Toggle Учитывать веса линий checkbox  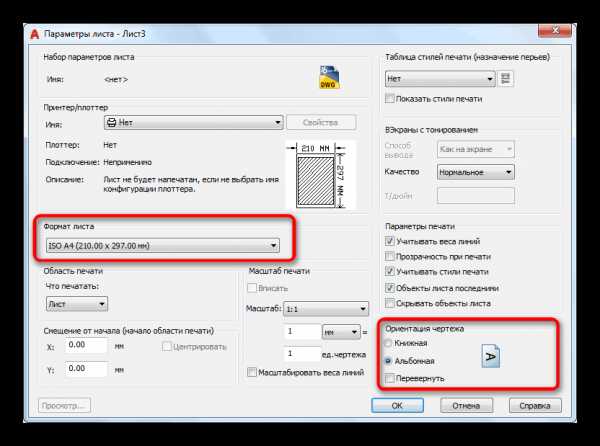(390, 241)
